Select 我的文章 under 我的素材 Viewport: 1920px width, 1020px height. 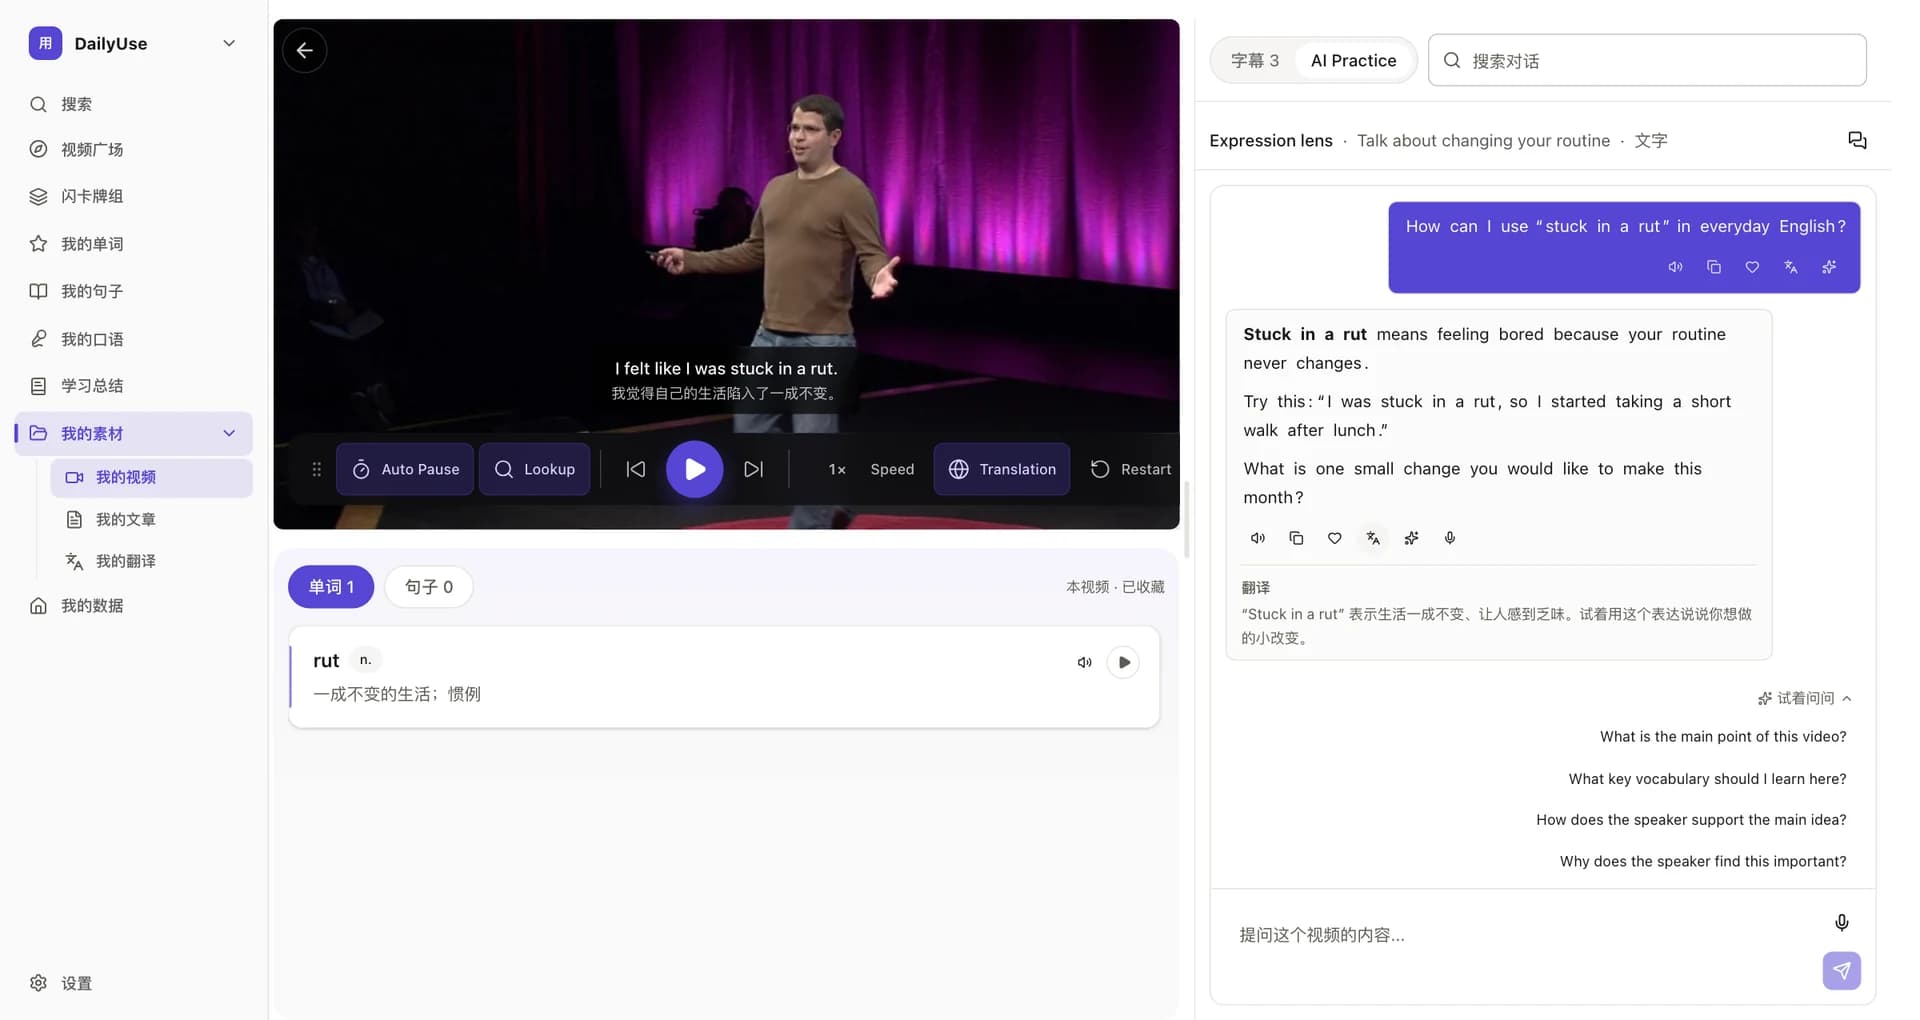(x=151, y=519)
